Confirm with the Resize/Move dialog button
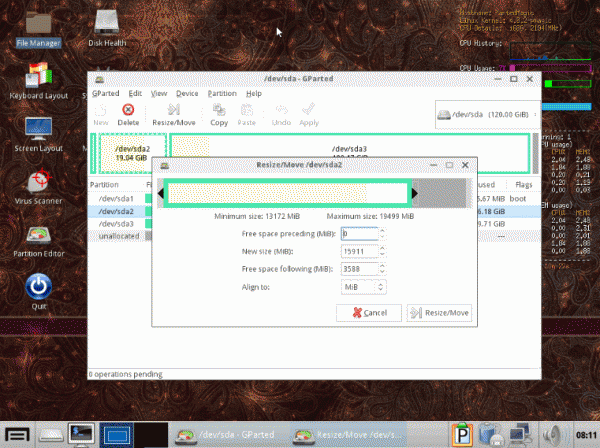 click(440, 313)
